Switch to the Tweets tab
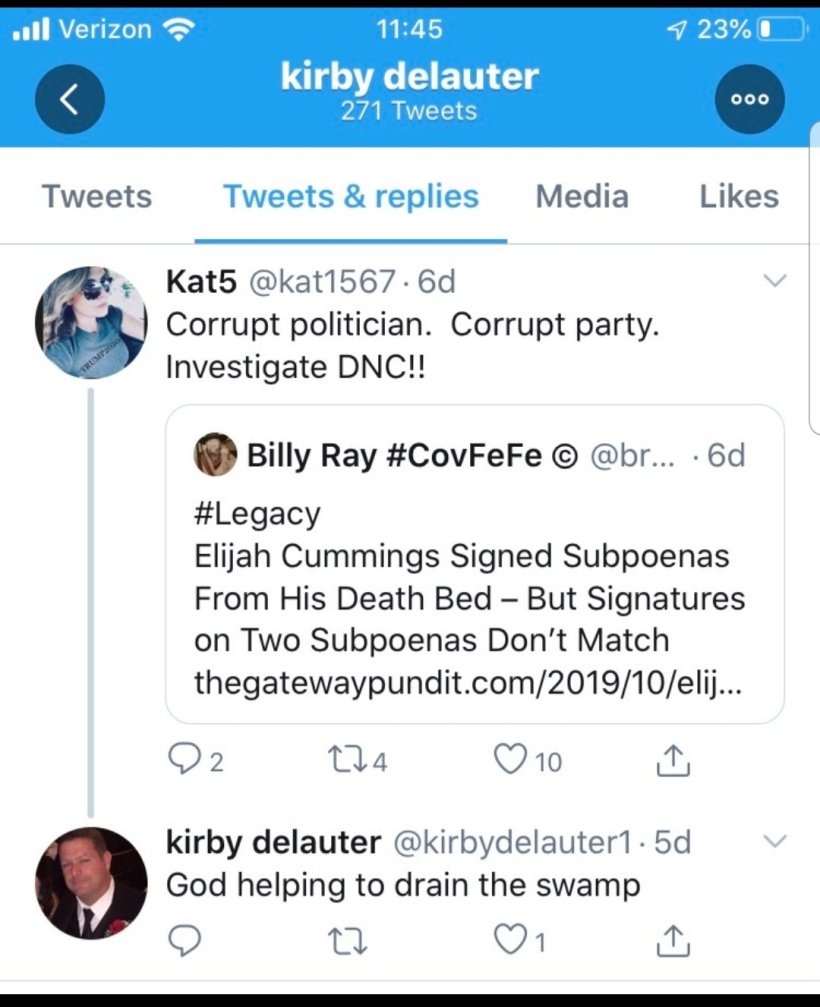The width and height of the screenshot is (820, 1007). (x=97, y=196)
